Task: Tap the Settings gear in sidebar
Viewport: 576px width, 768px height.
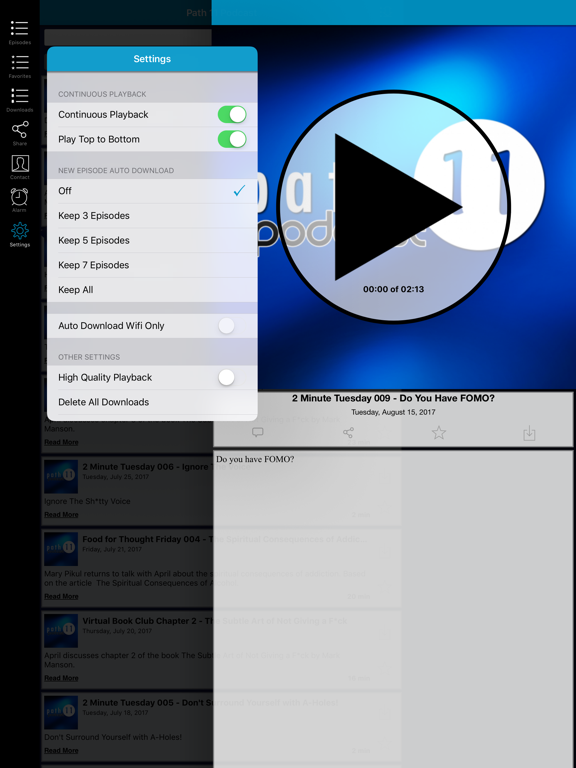Action: coord(20,234)
